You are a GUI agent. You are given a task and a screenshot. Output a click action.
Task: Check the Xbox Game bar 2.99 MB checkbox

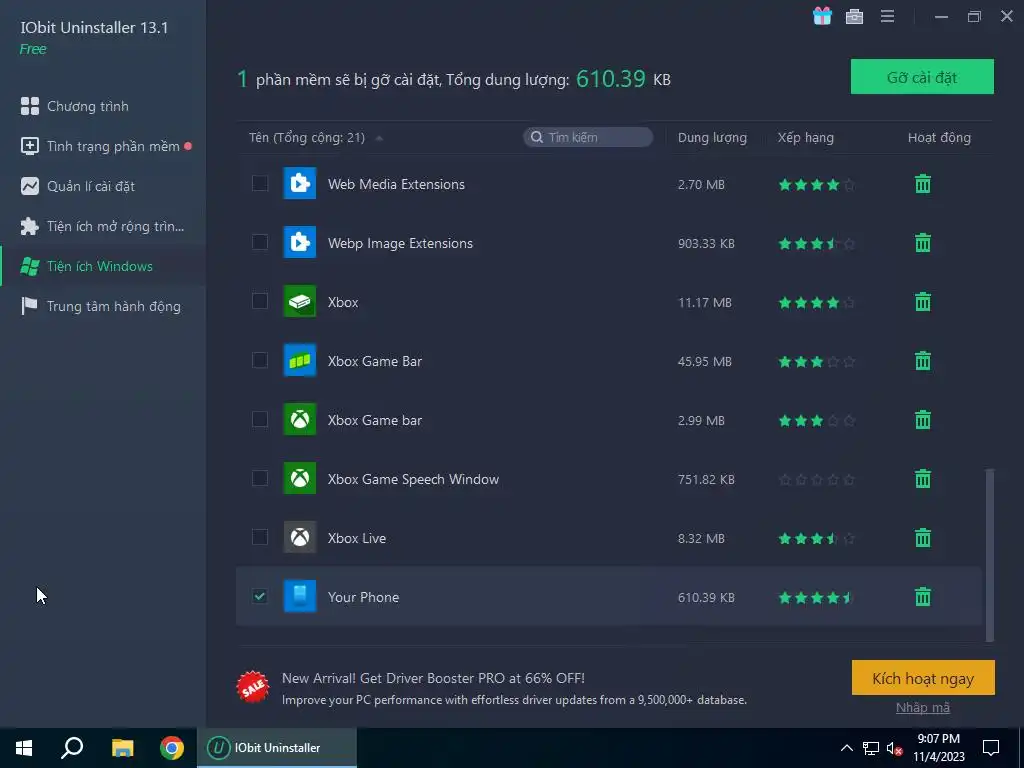point(260,419)
